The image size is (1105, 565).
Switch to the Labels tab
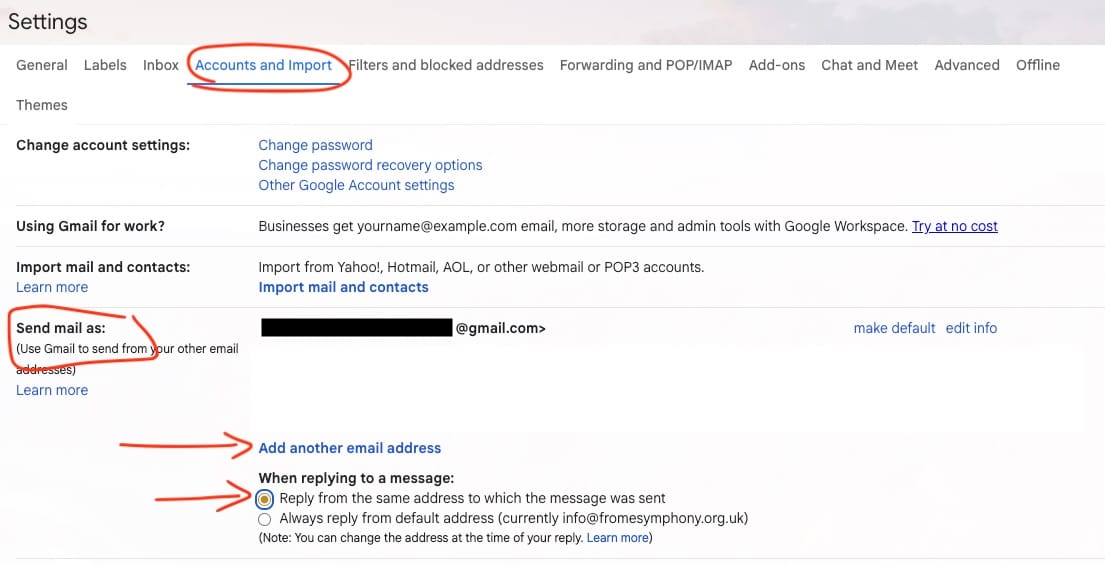click(x=105, y=65)
